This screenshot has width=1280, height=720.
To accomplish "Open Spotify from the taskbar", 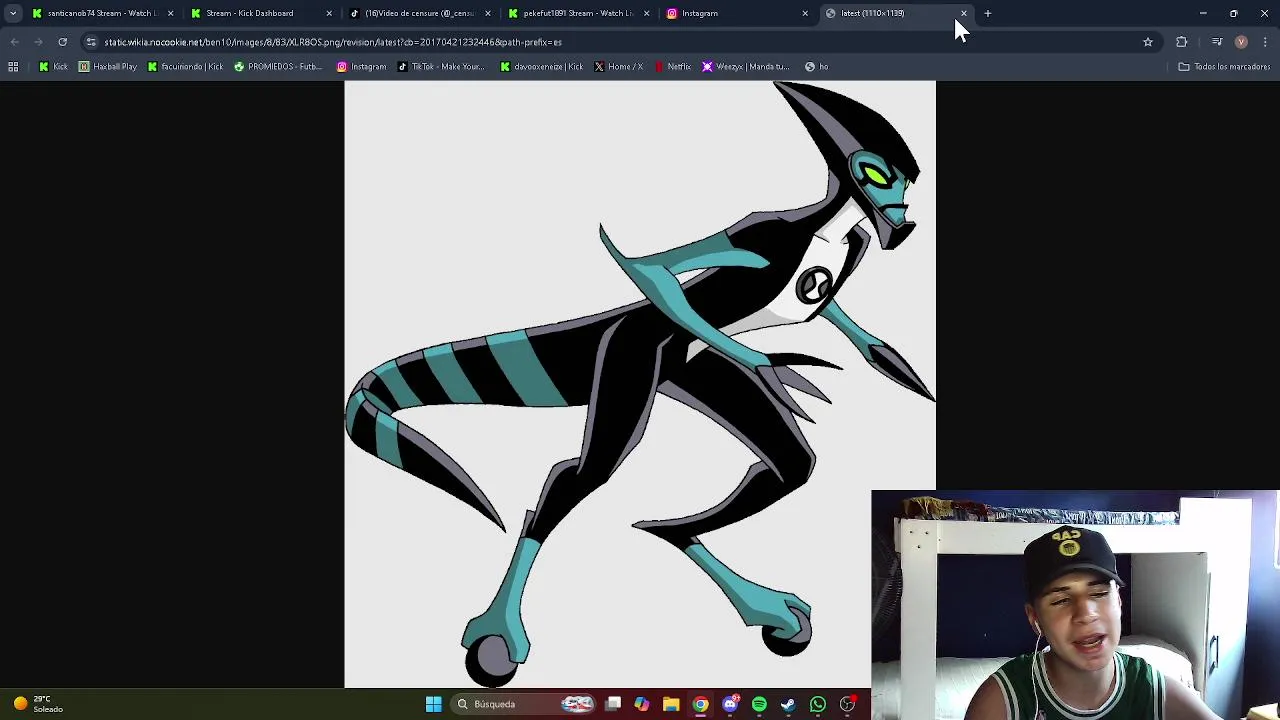I will point(759,704).
